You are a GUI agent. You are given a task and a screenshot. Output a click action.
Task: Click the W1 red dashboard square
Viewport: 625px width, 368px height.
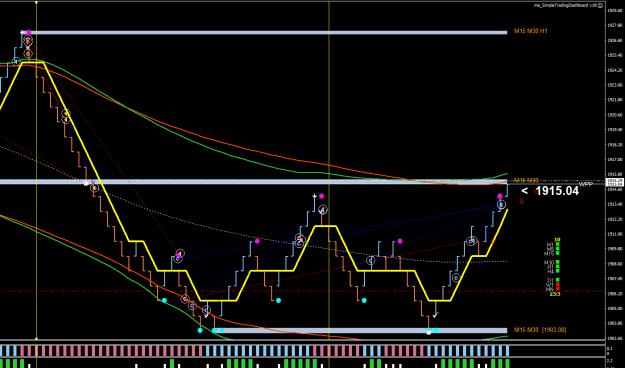[558, 284]
